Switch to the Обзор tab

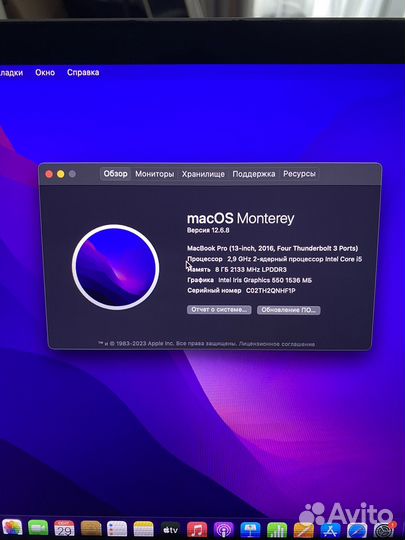pyautogui.click(x=115, y=174)
